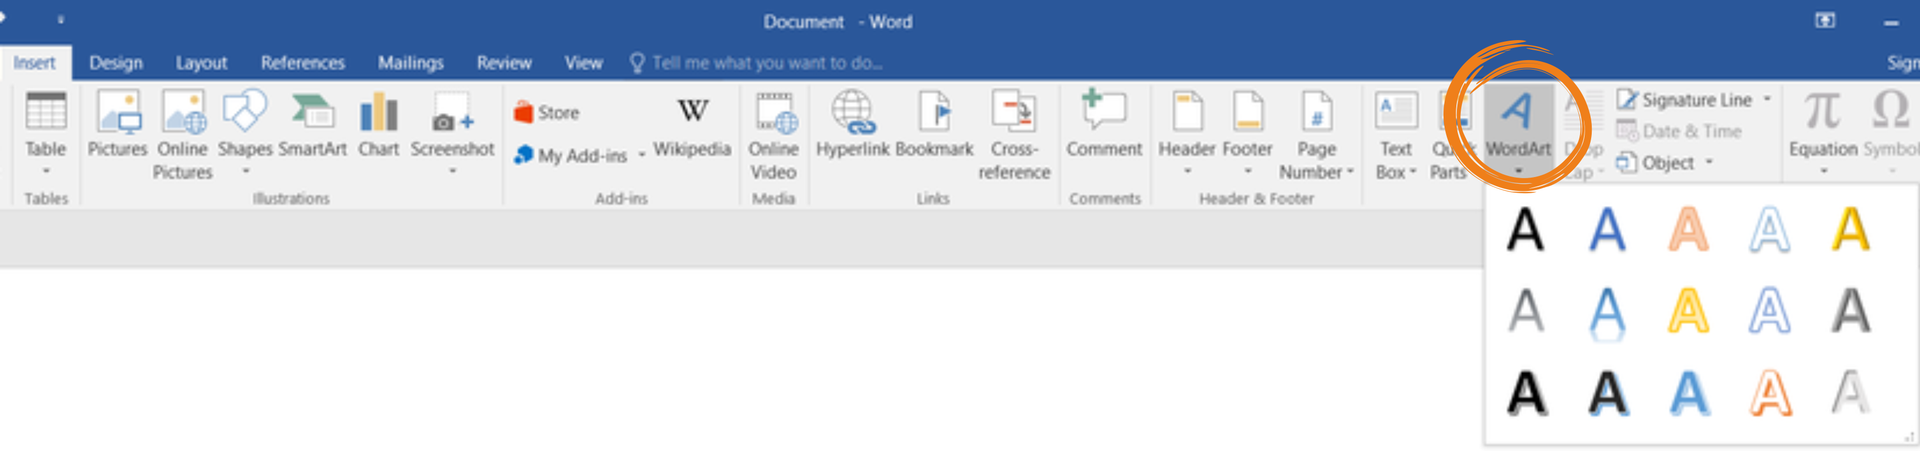Open the Page Number menu
Image resolution: width=1920 pixels, height=451 pixels.
1316,135
